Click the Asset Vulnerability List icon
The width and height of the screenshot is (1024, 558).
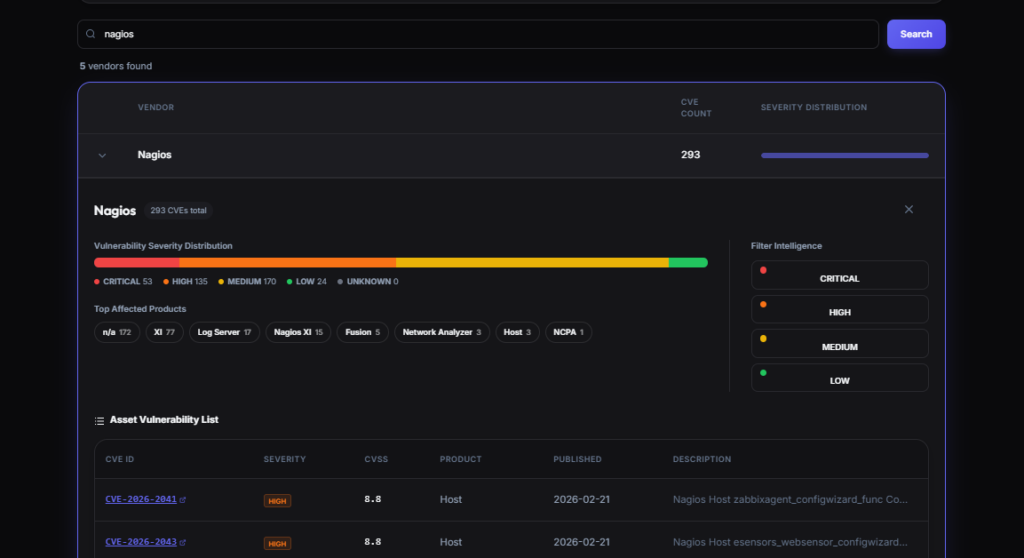[x=99, y=421]
